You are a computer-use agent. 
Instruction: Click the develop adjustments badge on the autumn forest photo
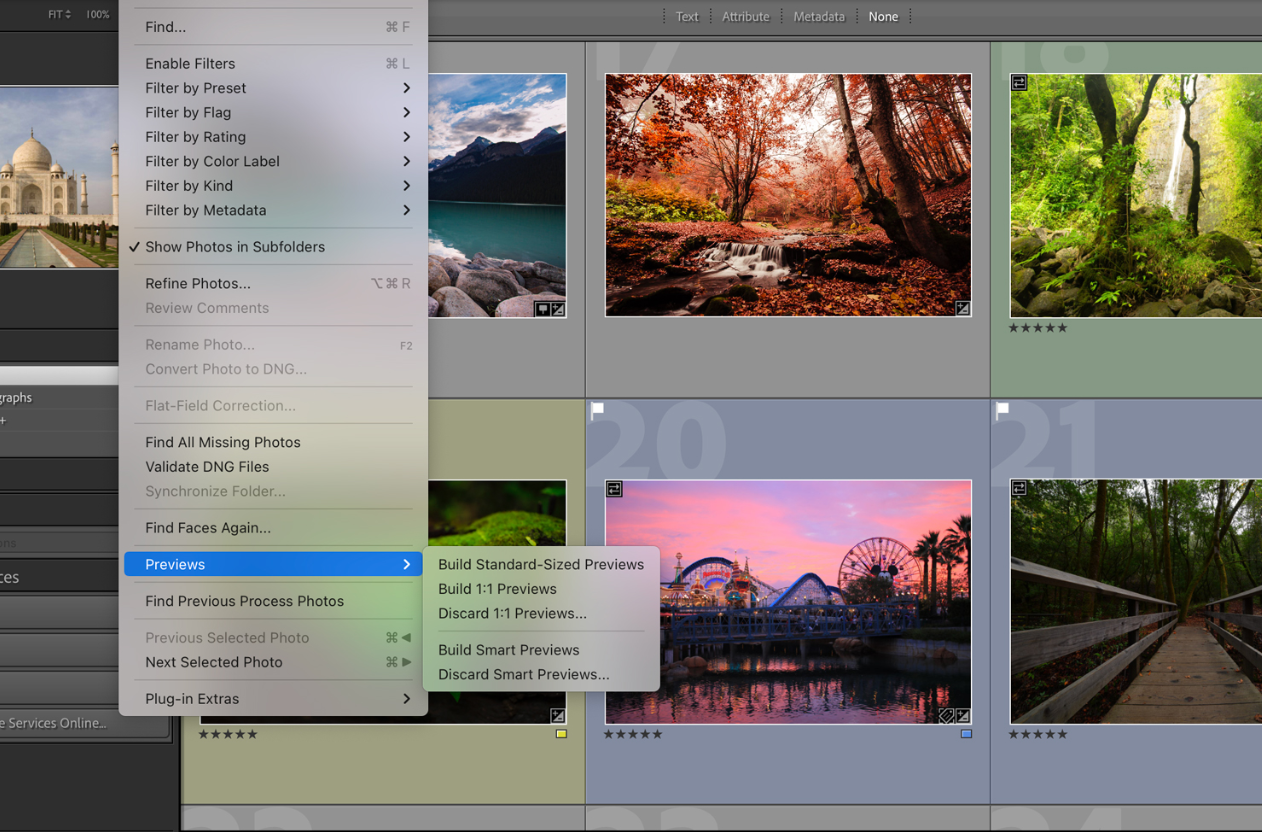click(963, 310)
